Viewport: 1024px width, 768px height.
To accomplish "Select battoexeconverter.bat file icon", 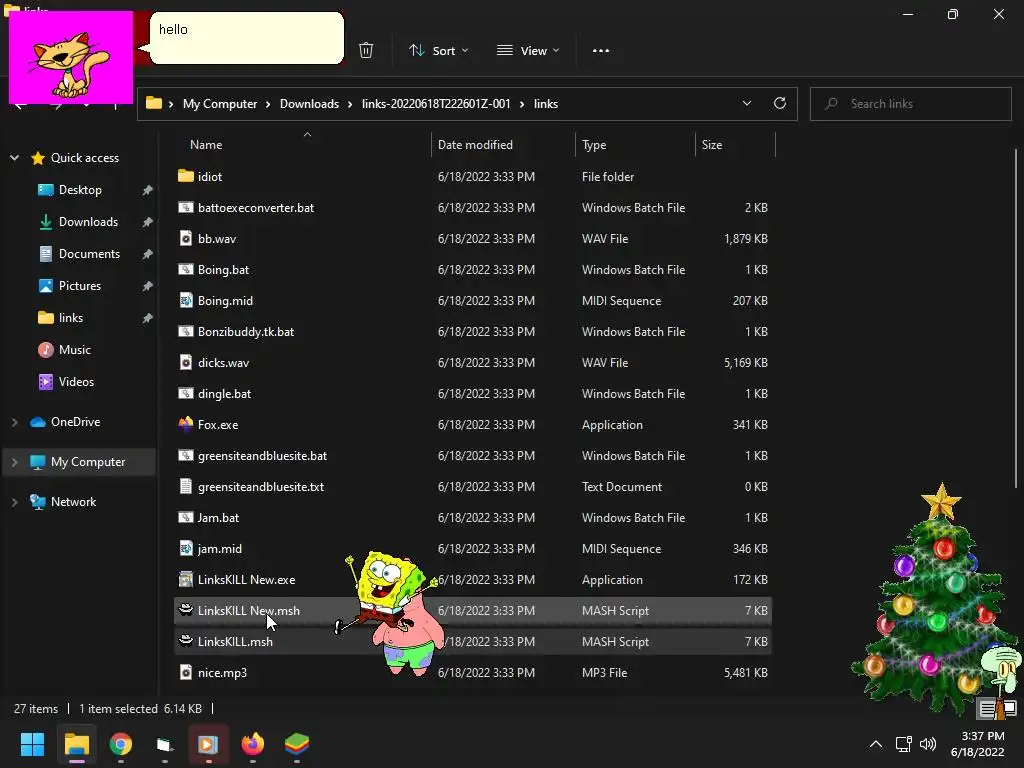I will (185, 207).
